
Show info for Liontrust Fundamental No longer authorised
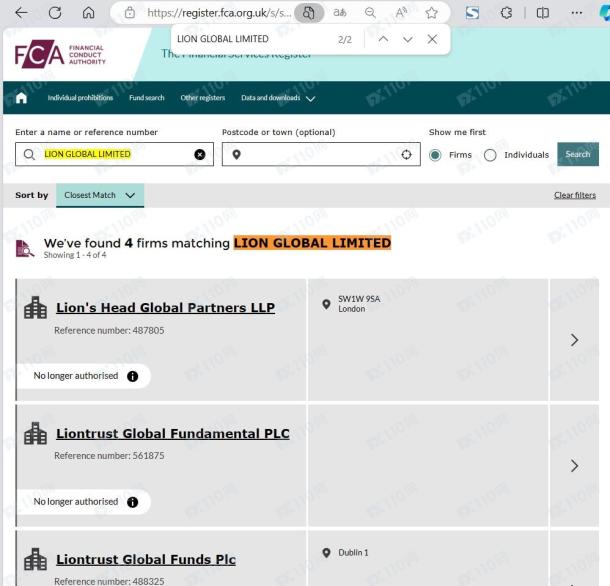point(133,502)
